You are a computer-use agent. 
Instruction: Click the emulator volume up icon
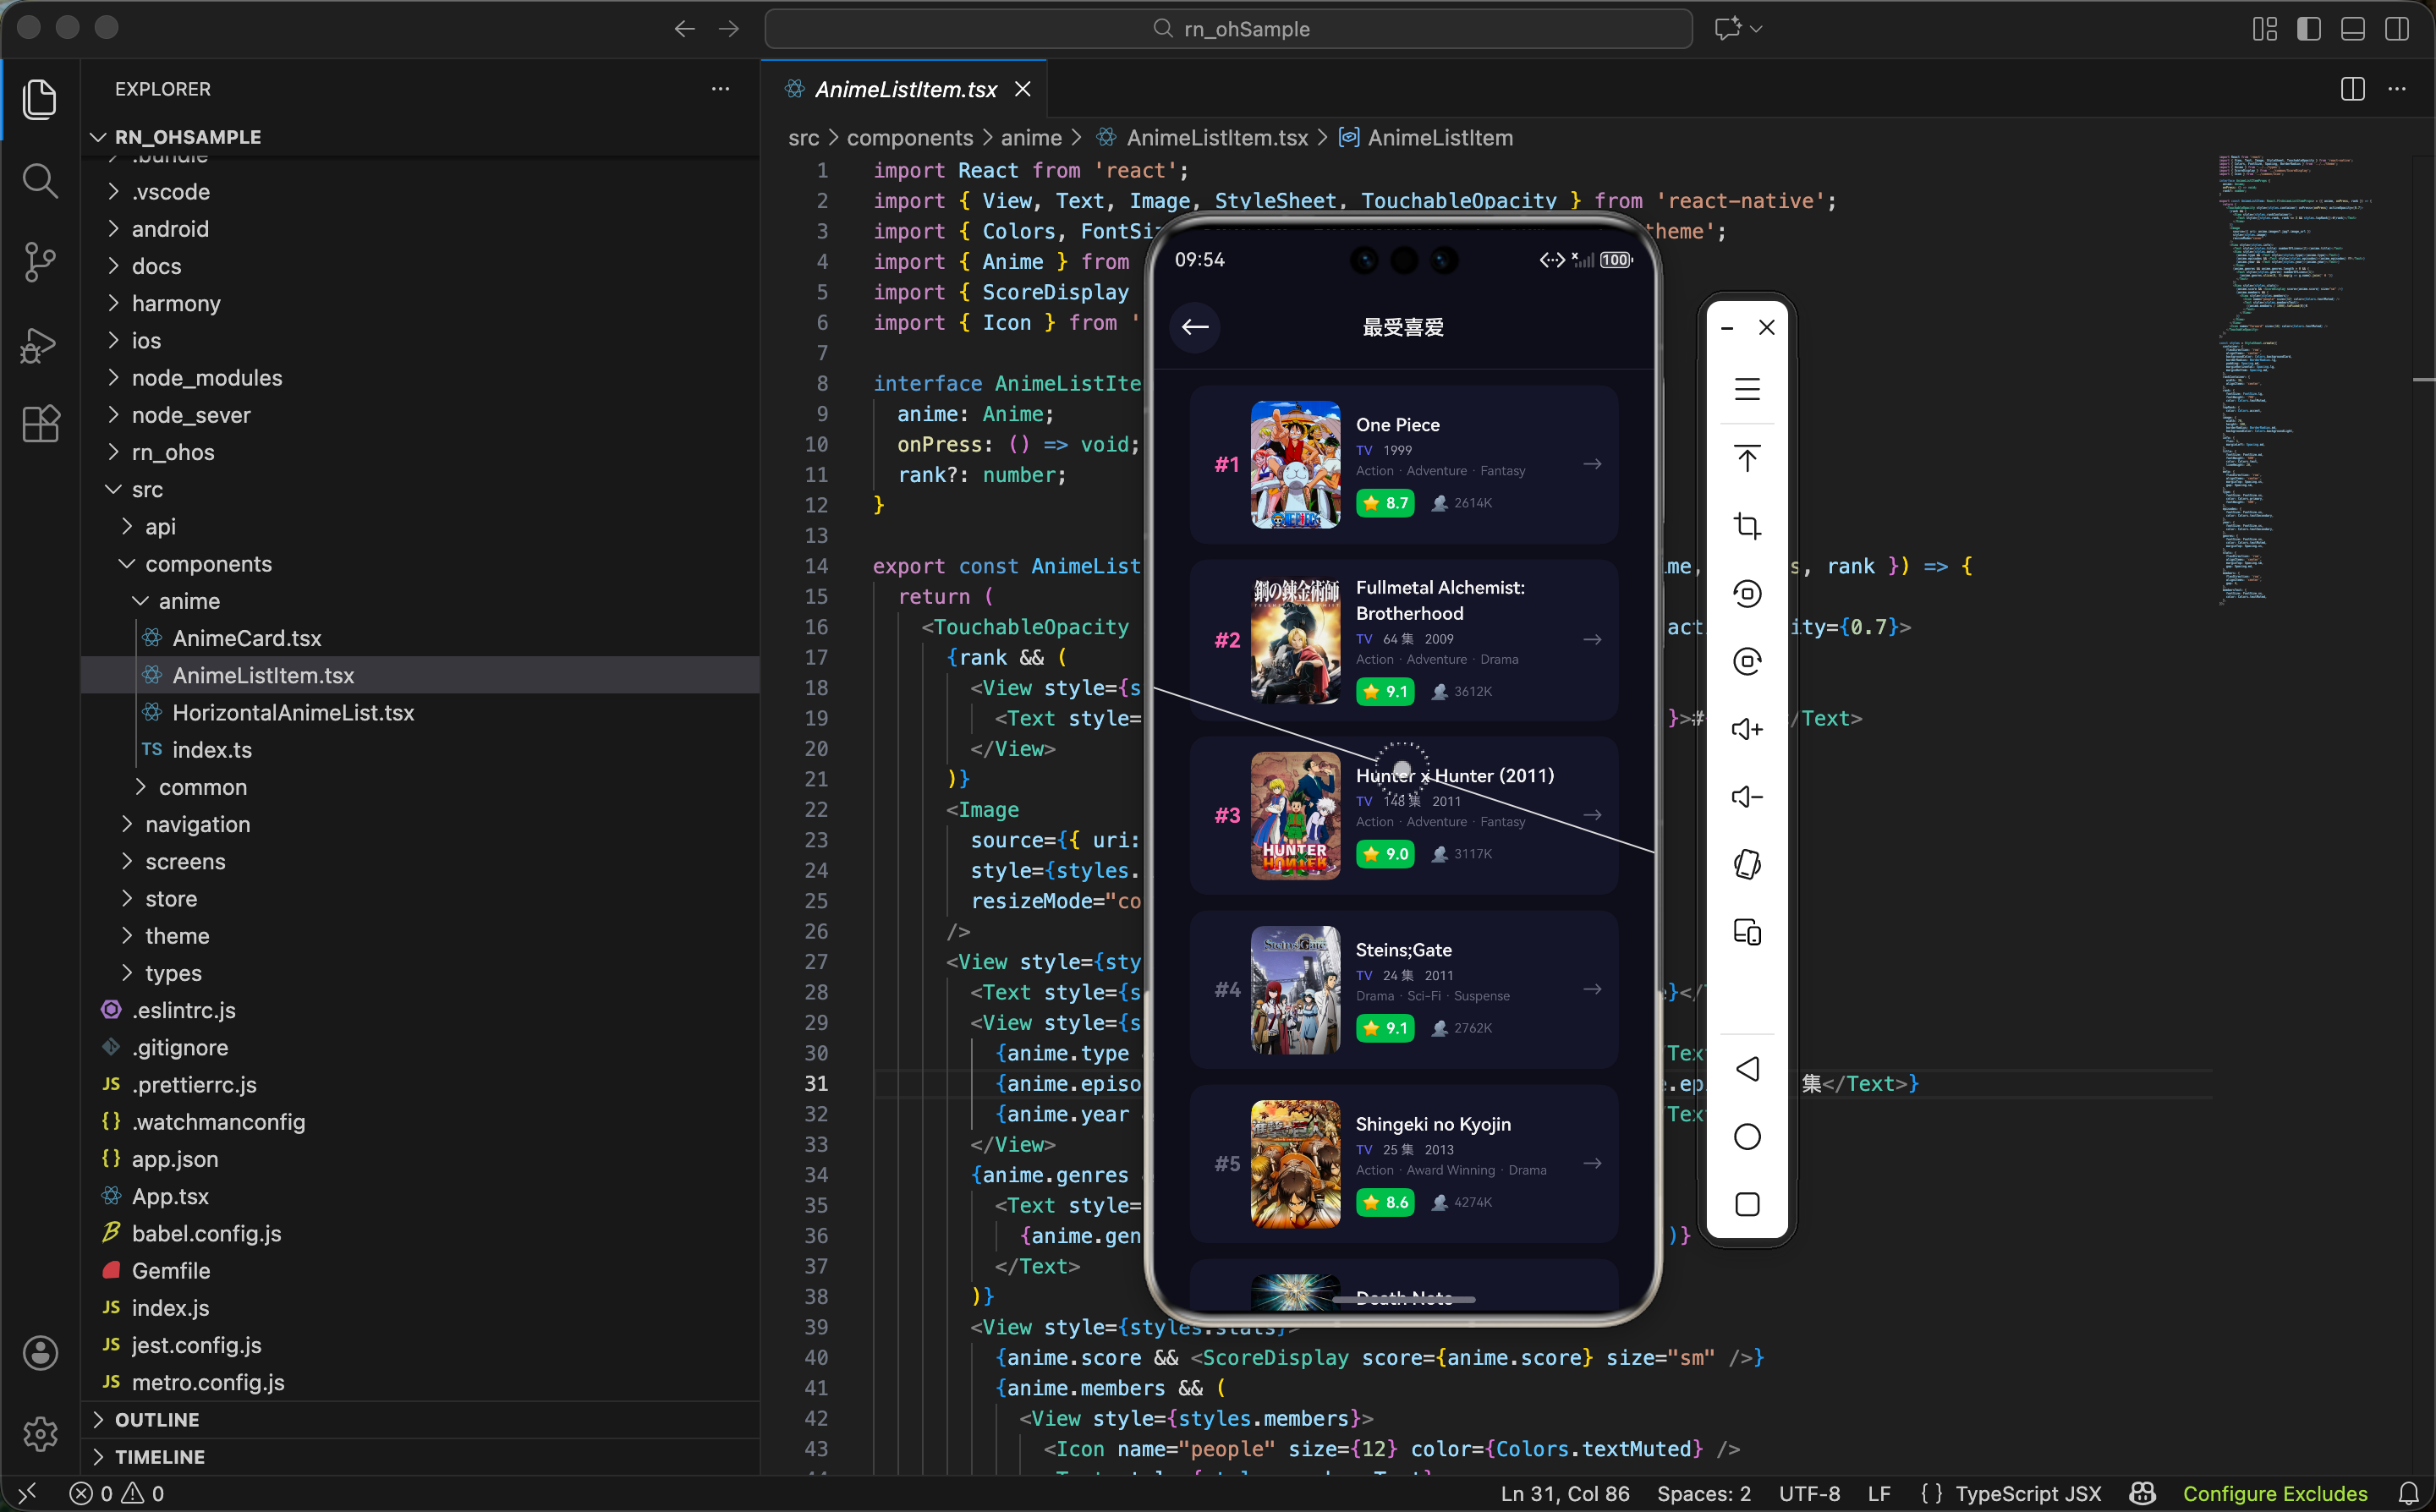pyautogui.click(x=1746, y=729)
